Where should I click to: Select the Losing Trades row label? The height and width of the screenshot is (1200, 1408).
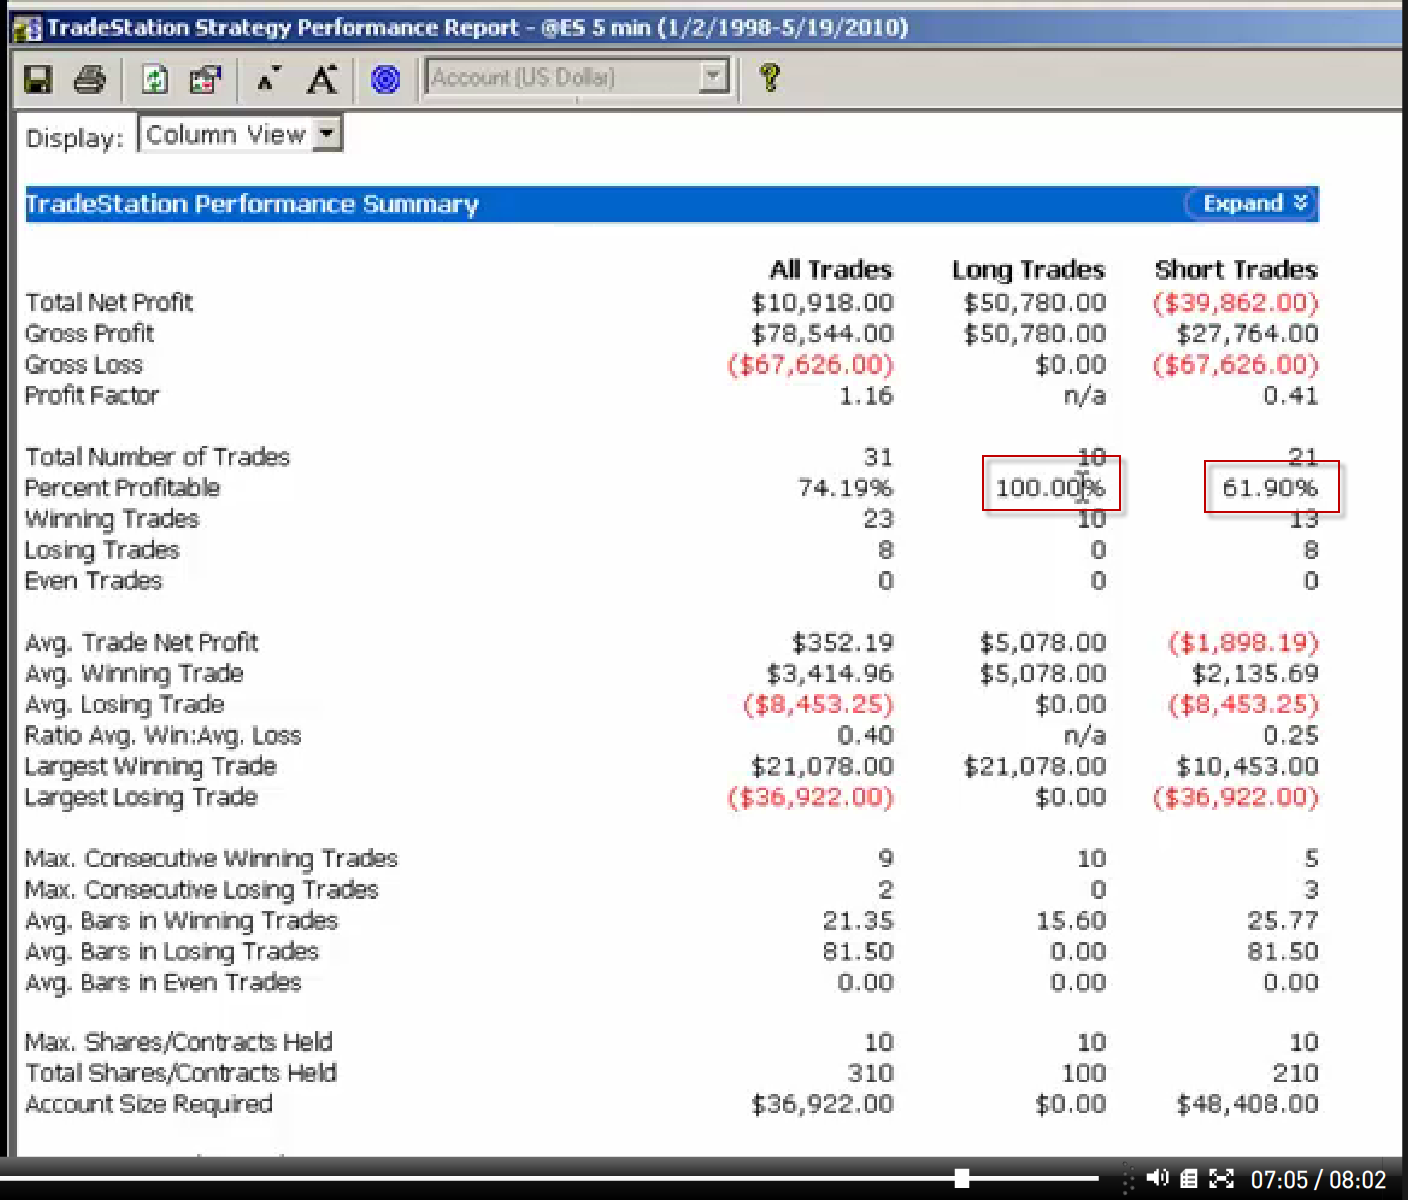point(102,550)
